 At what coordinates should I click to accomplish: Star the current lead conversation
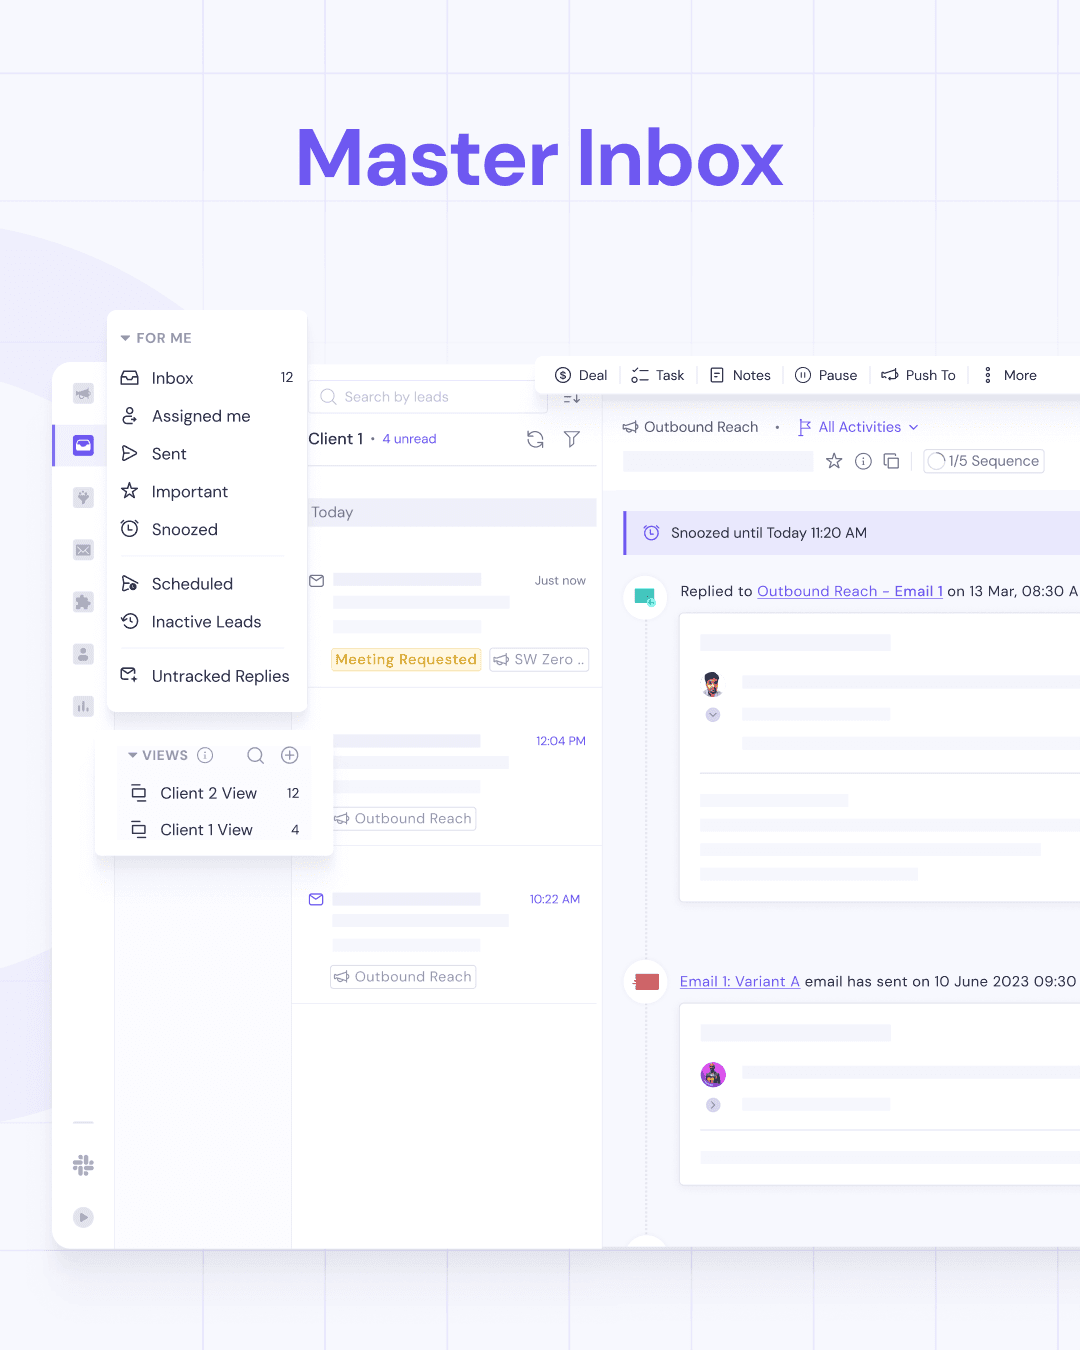click(x=834, y=461)
